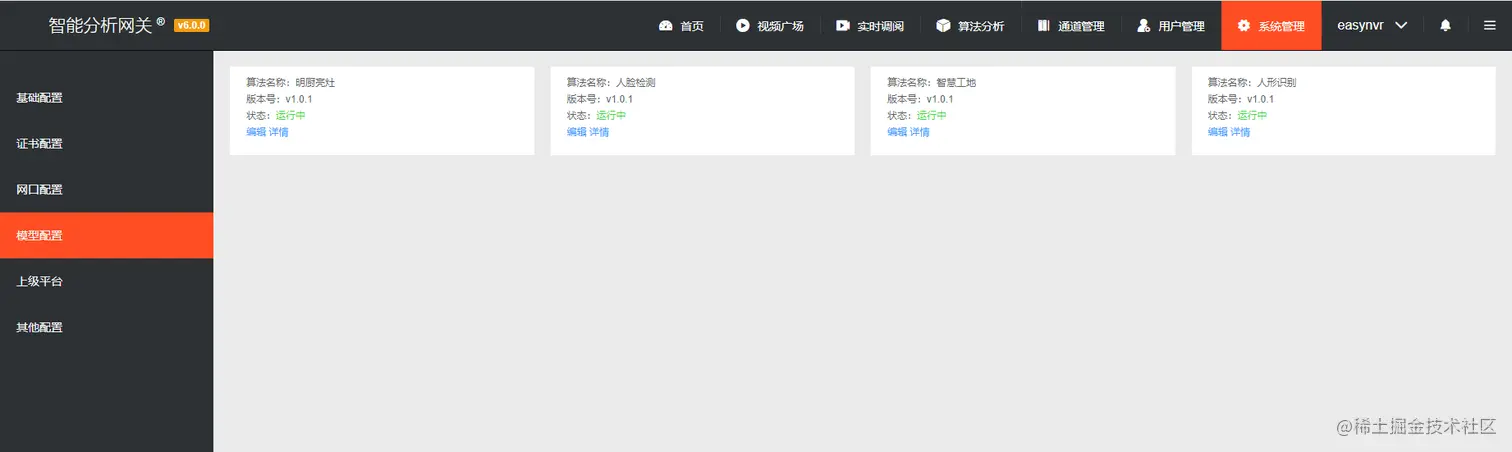
Task: Click 运行中 status on 明厨亮灶 card
Action: point(290,116)
